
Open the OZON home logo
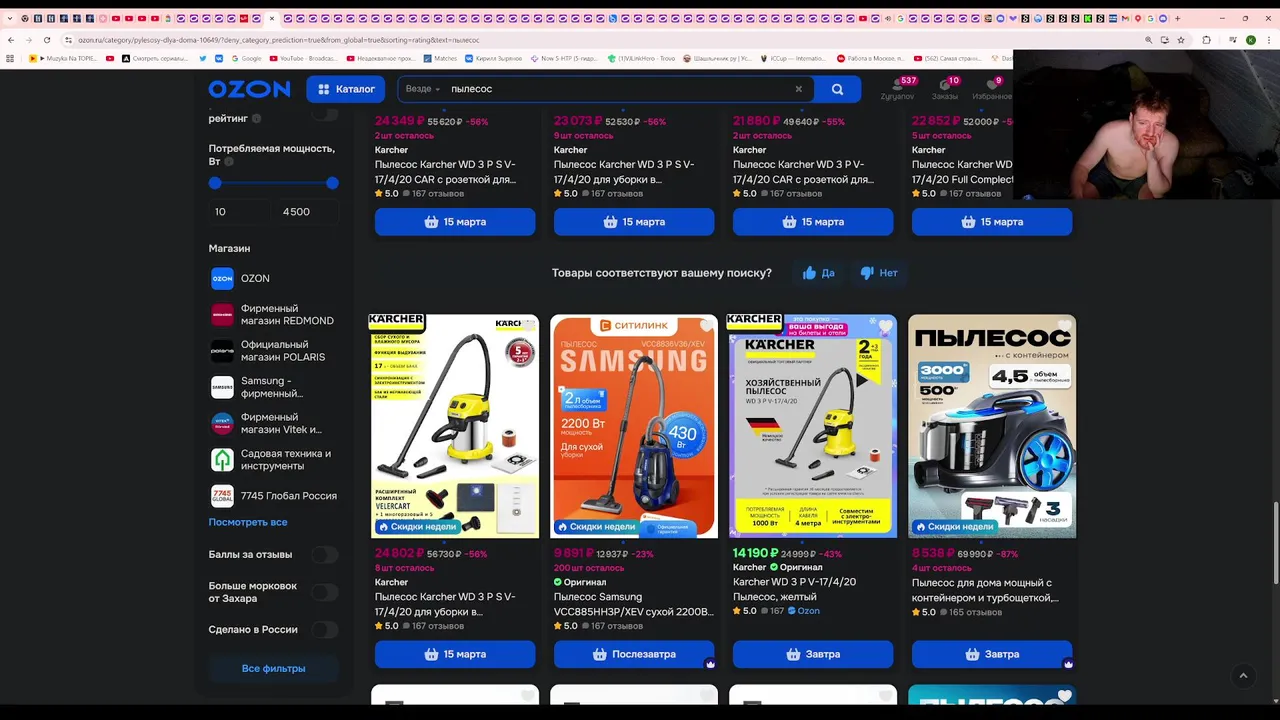[x=249, y=89]
